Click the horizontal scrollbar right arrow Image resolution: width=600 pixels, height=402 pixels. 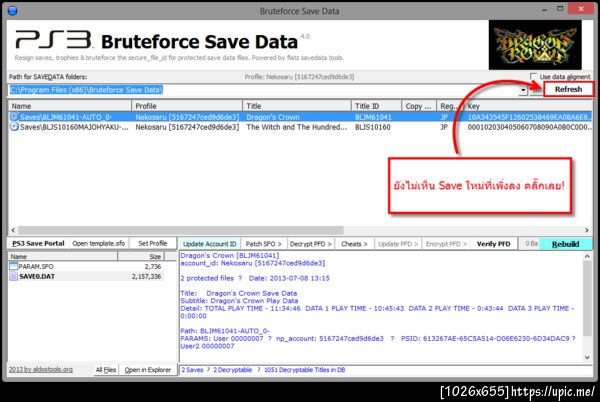(x=587, y=230)
